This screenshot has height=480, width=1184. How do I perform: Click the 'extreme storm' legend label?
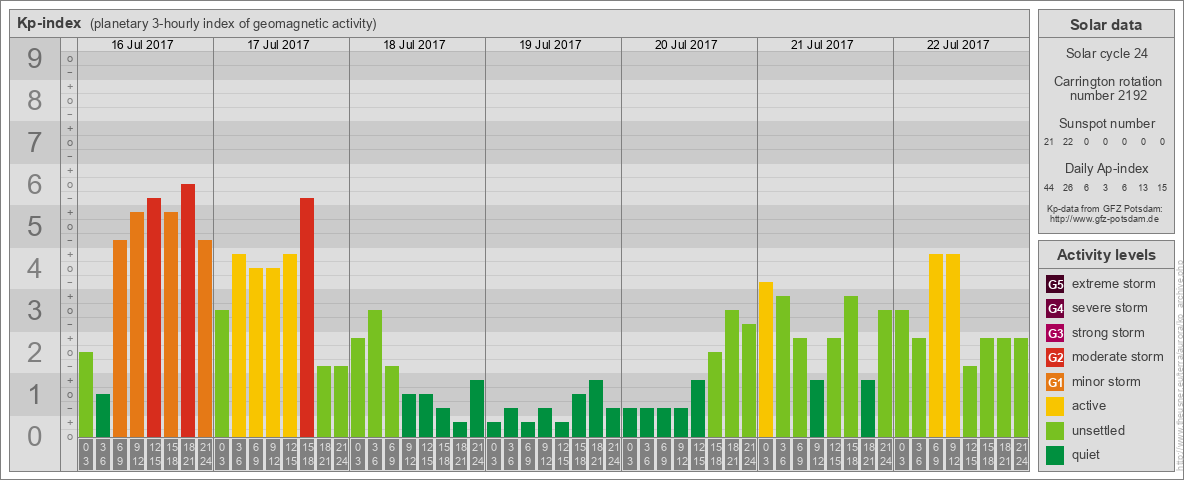coord(1114,285)
